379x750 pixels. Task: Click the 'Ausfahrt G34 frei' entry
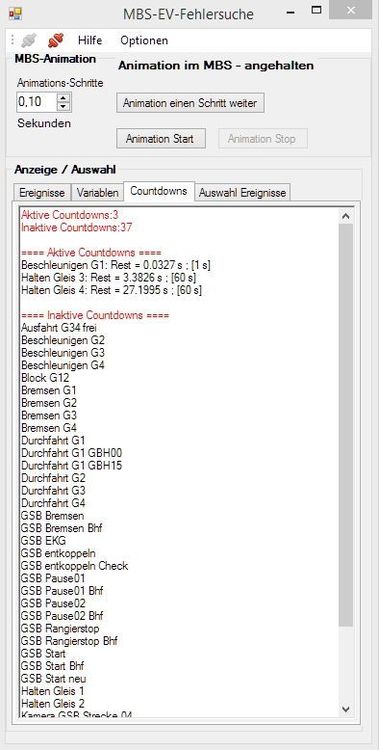pyautogui.click(x=59, y=328)
